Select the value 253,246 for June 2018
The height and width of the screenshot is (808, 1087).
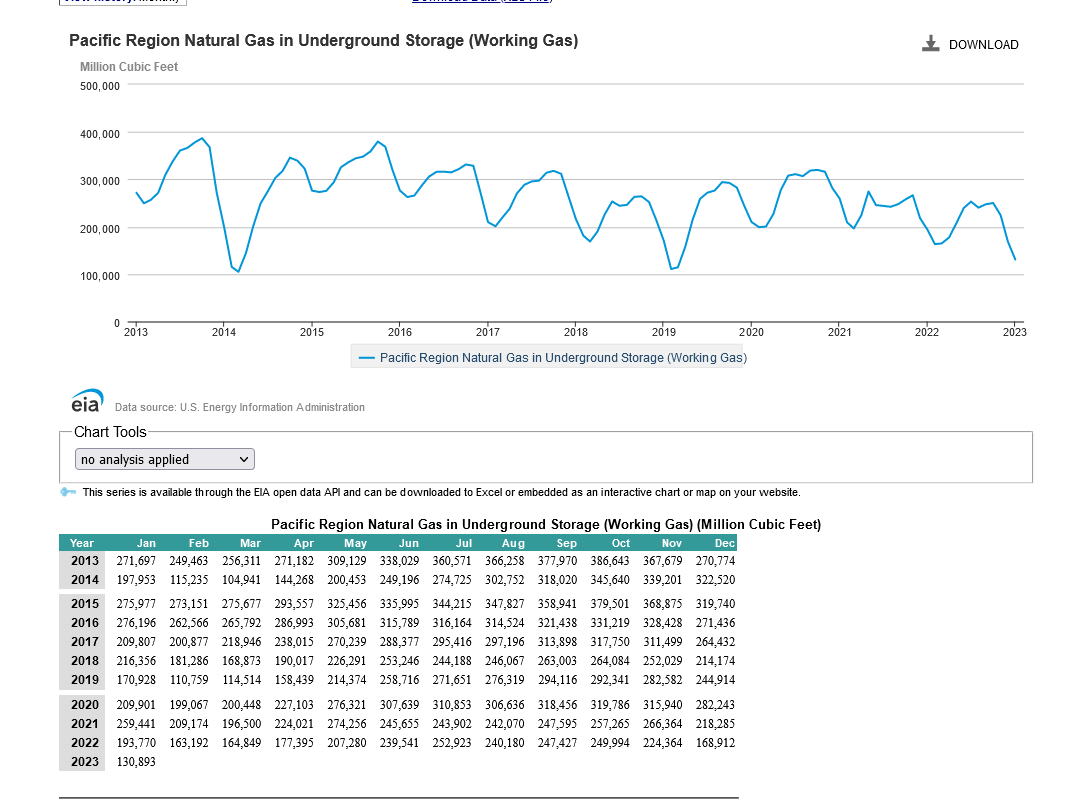click(399, 660)
